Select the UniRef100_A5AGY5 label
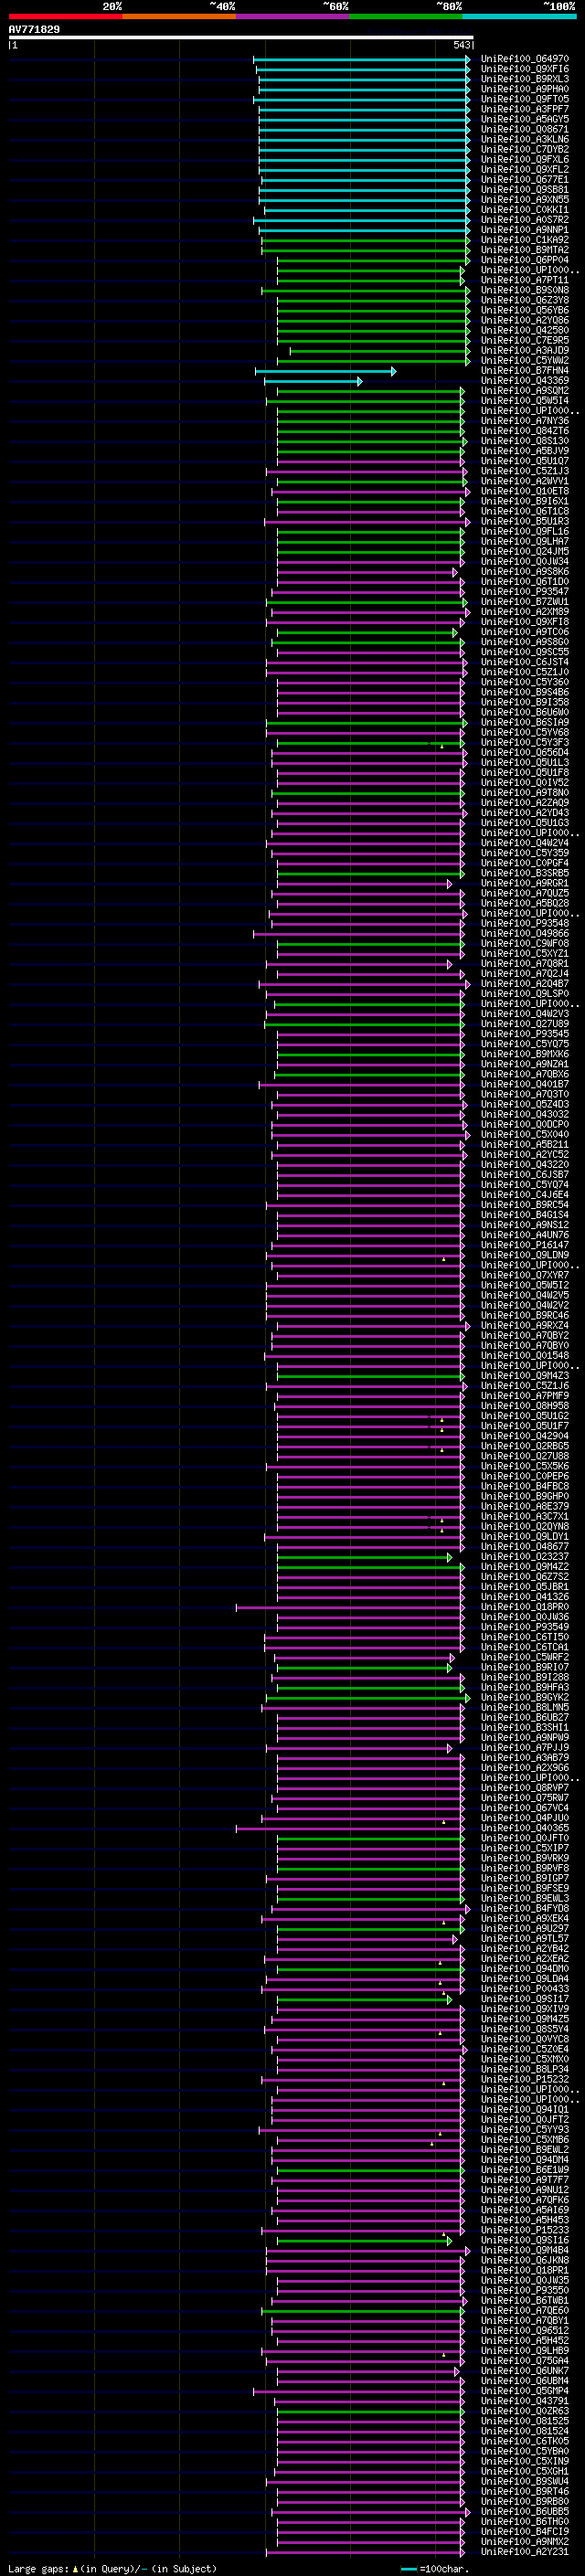This screenshot has height=2576, width=585. pos(525,119)
